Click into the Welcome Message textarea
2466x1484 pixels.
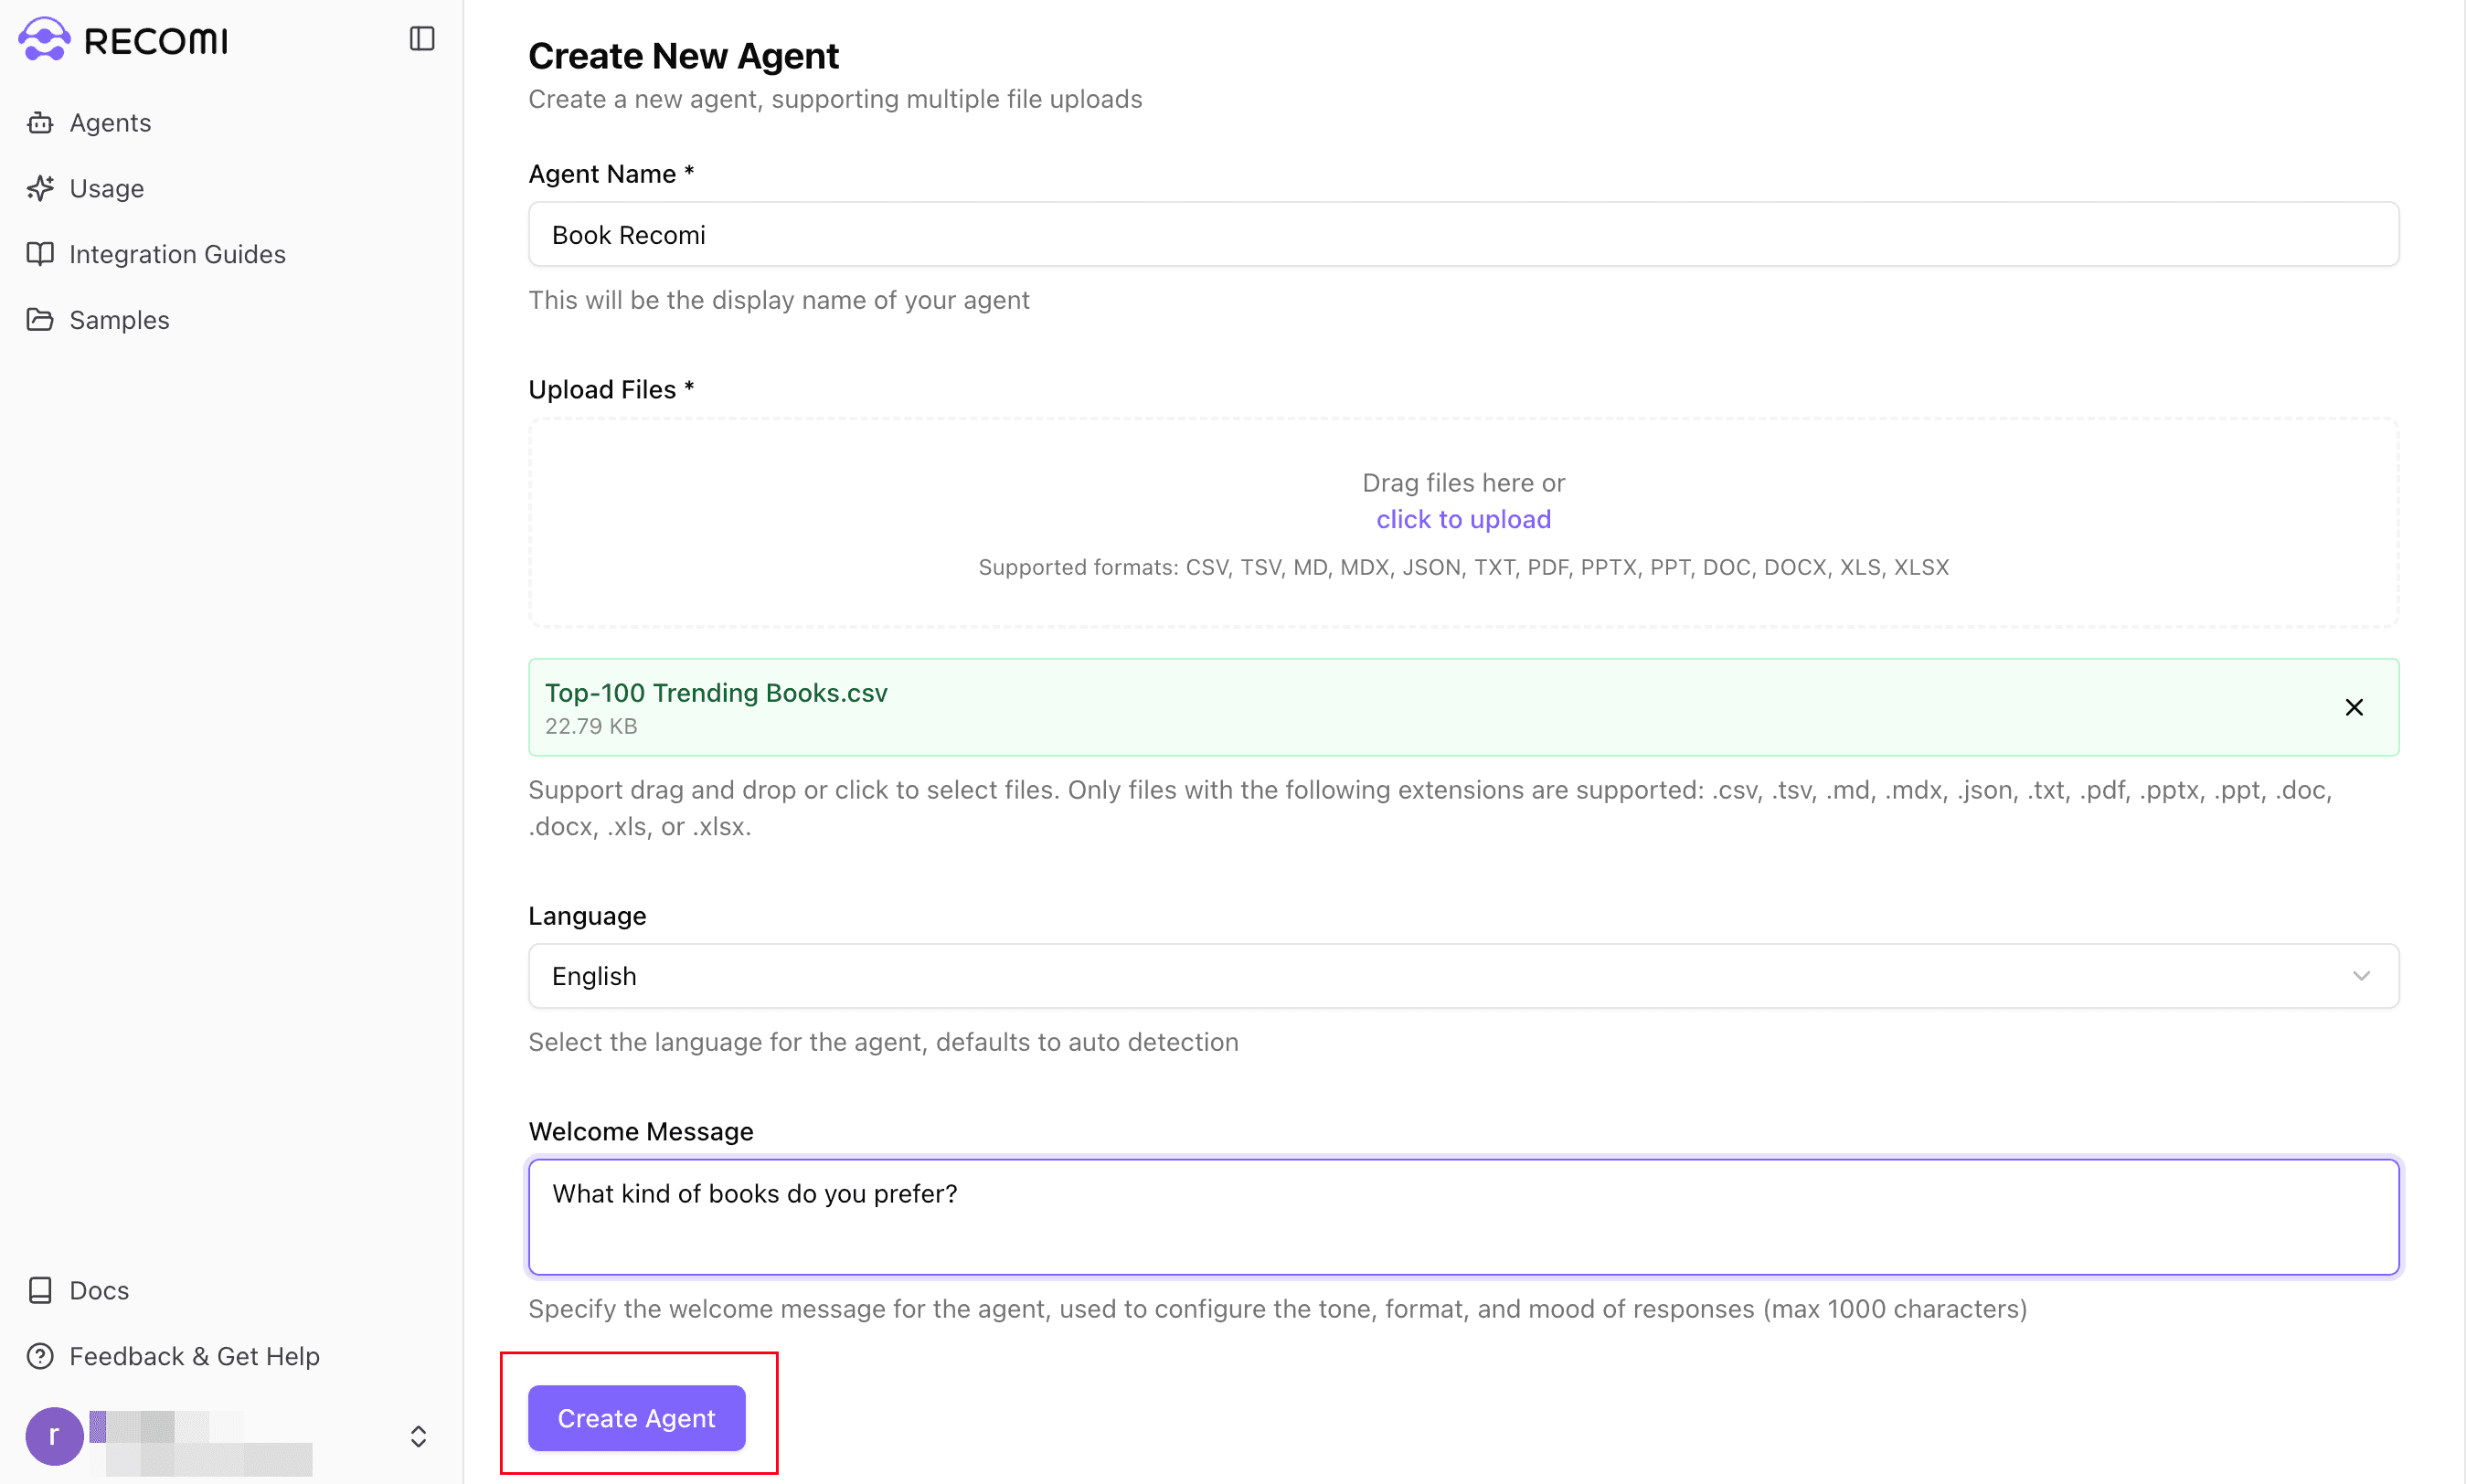tap(1462, 1216)
